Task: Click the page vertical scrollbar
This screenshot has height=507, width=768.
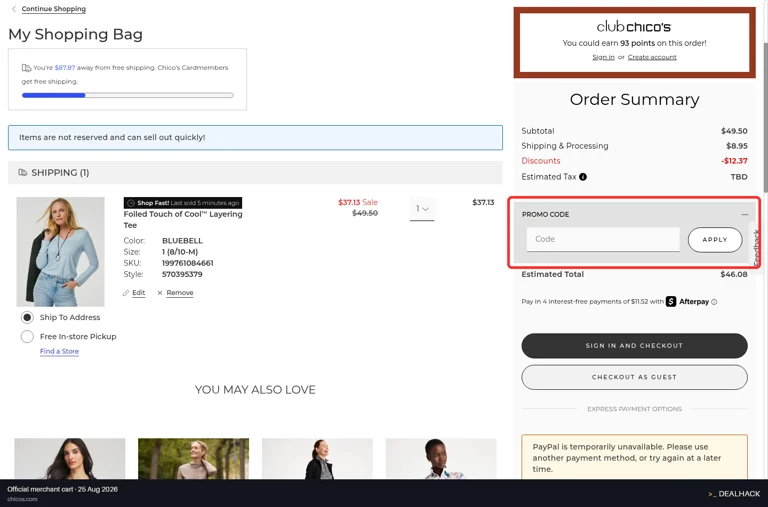Action: click(764, 118)
